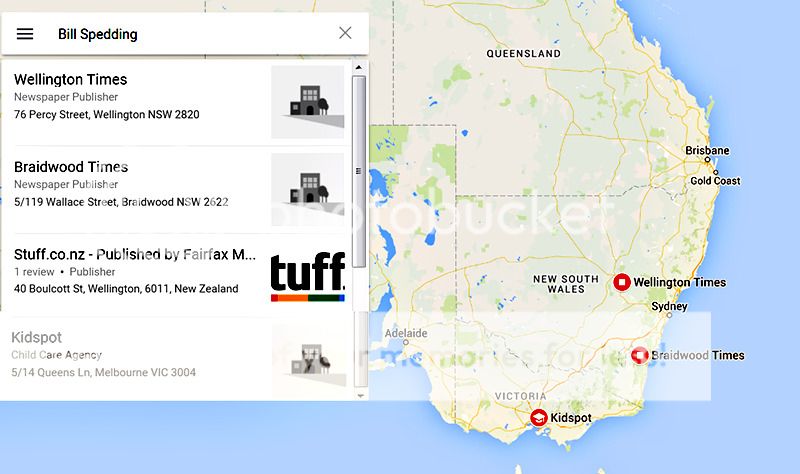This screenshot has height=474, width=800.
Task: Click the Braidwood Times red map pin
Action: (640, 355)
